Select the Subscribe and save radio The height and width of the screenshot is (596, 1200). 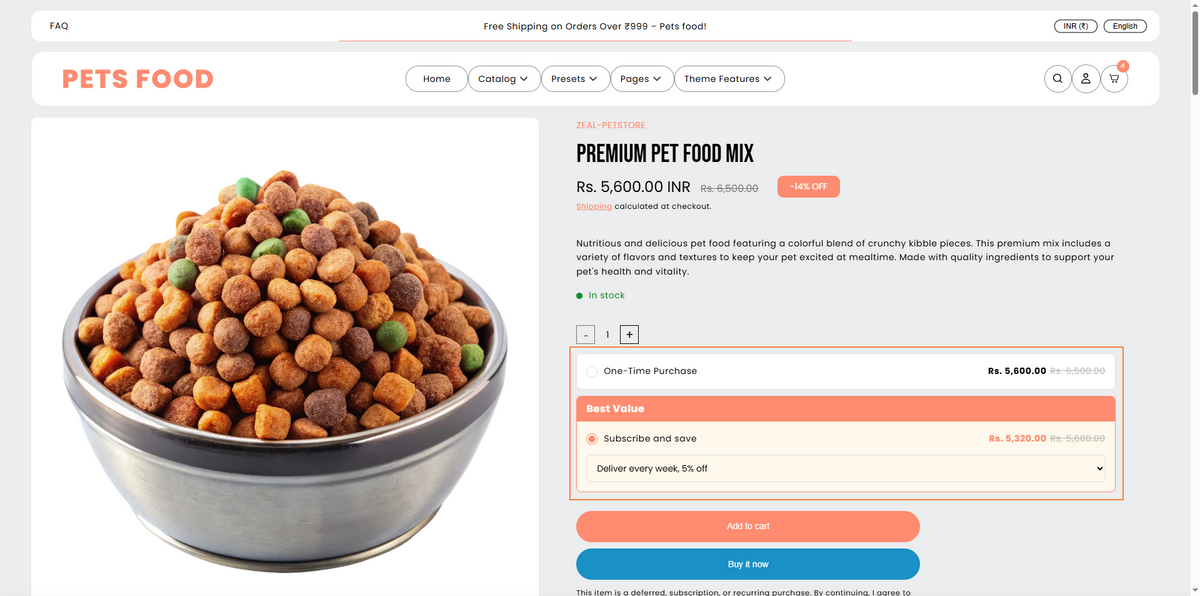[592, 439]
